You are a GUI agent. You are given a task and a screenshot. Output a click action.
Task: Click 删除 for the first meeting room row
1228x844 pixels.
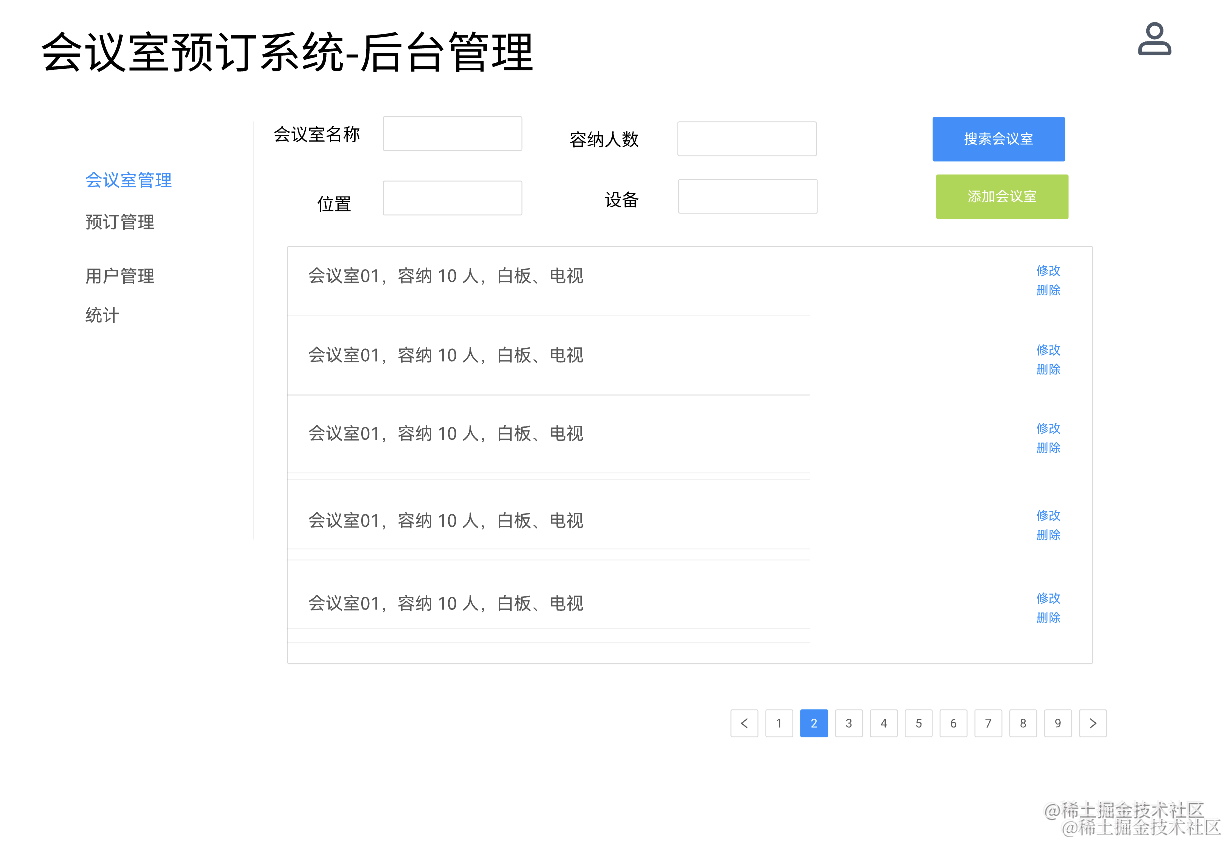pyautogui.click(x=1048, y=290)
